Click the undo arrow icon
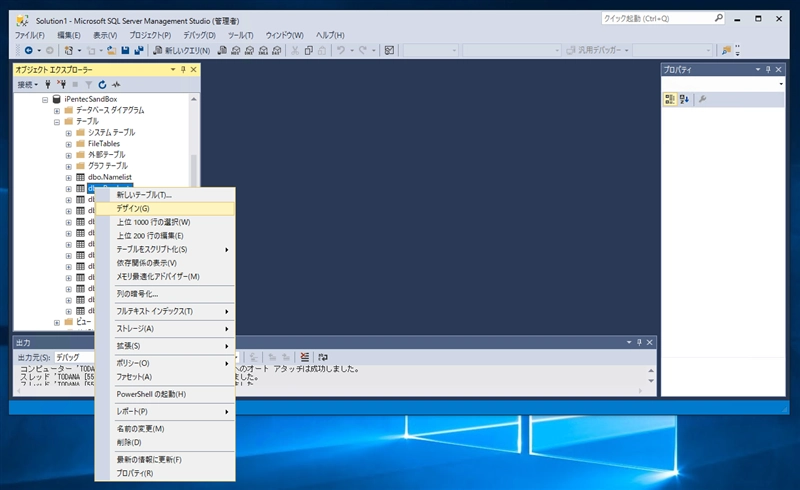This screenshot has height=490, width=800. [341, 50]
